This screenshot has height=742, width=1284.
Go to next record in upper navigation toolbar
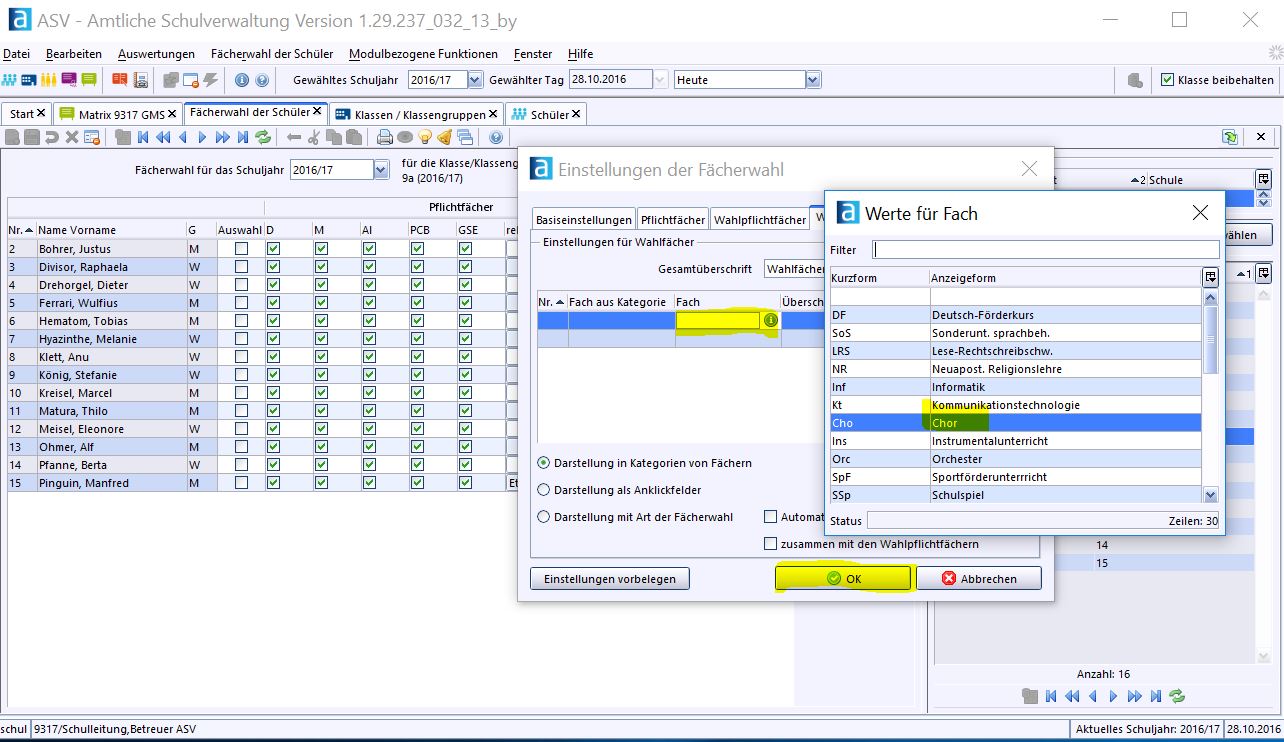[202, 137]
